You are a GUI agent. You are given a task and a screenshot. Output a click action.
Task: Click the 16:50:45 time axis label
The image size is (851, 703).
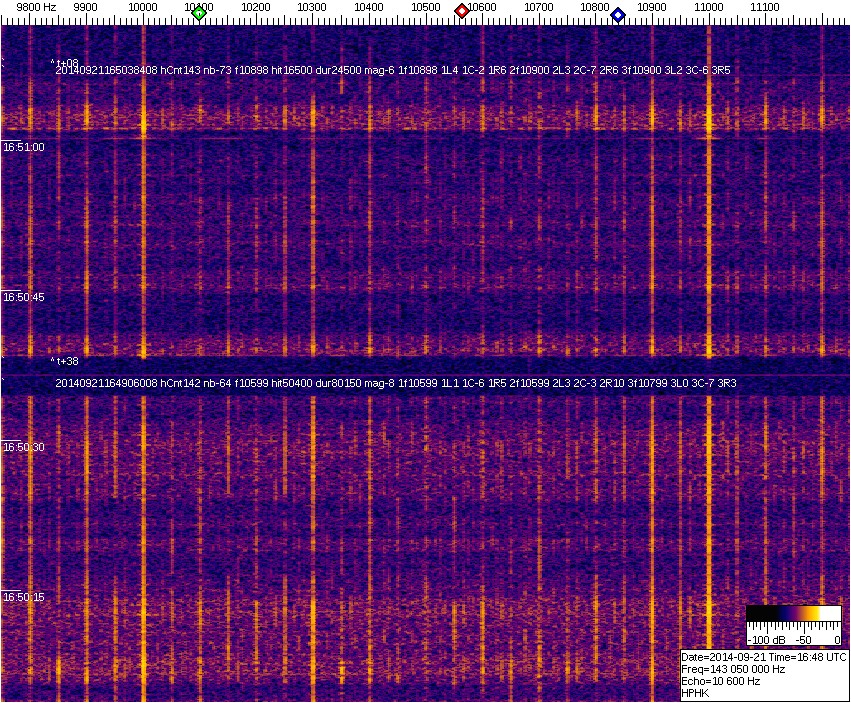[x=23, y=298]
